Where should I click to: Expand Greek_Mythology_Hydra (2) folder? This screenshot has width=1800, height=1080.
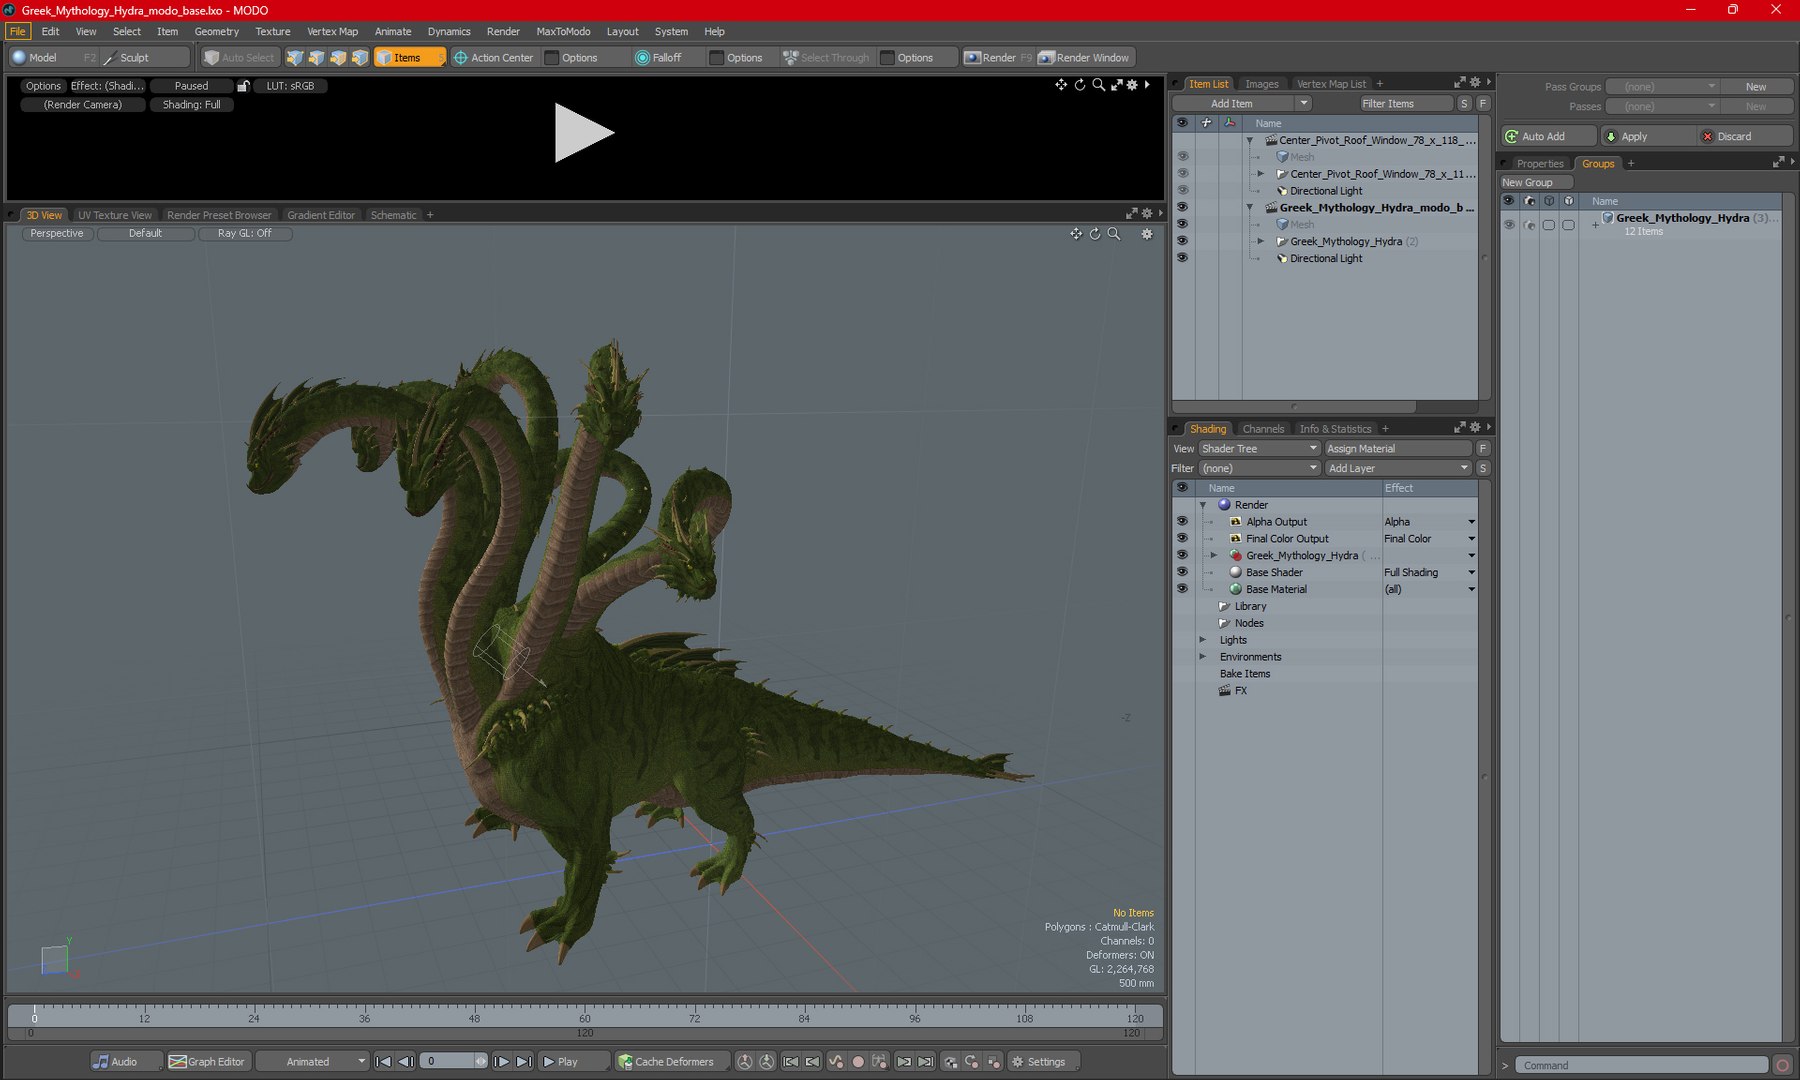click(x=1261, y=241)
